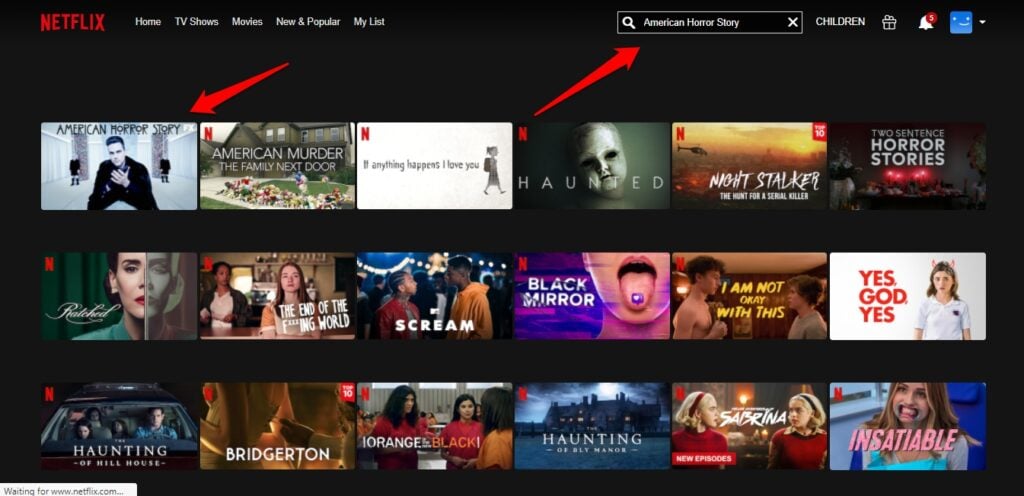Viewport: 1024px width, 496px height.
Task: Open the Insatiable title card
Action: pyautogui.click(x=908, y=426)
